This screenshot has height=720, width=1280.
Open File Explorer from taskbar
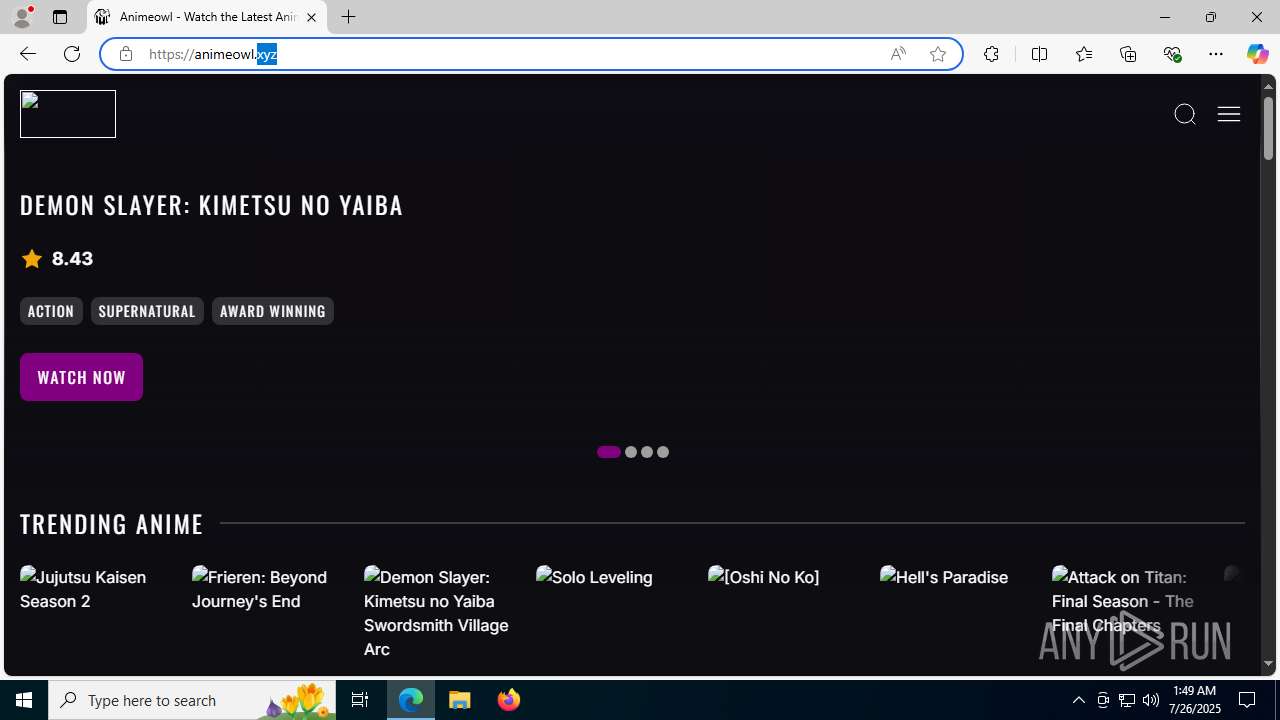(460, 700)
